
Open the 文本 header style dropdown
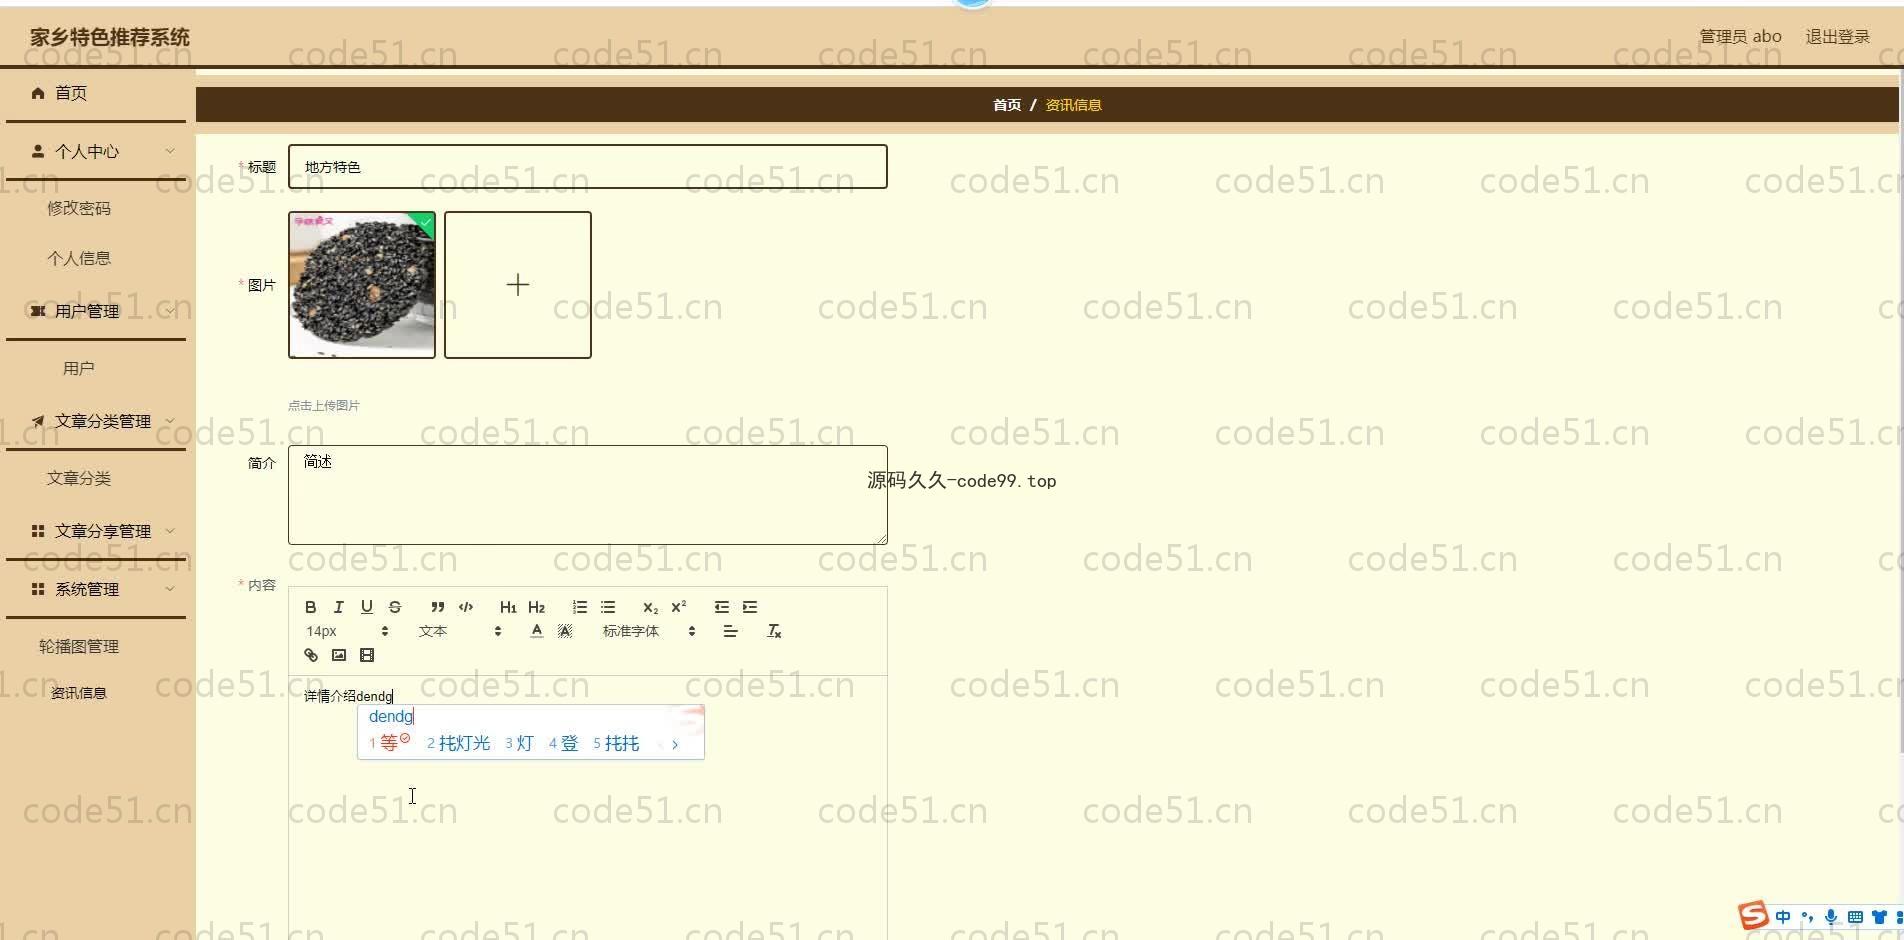pos(460,631)
